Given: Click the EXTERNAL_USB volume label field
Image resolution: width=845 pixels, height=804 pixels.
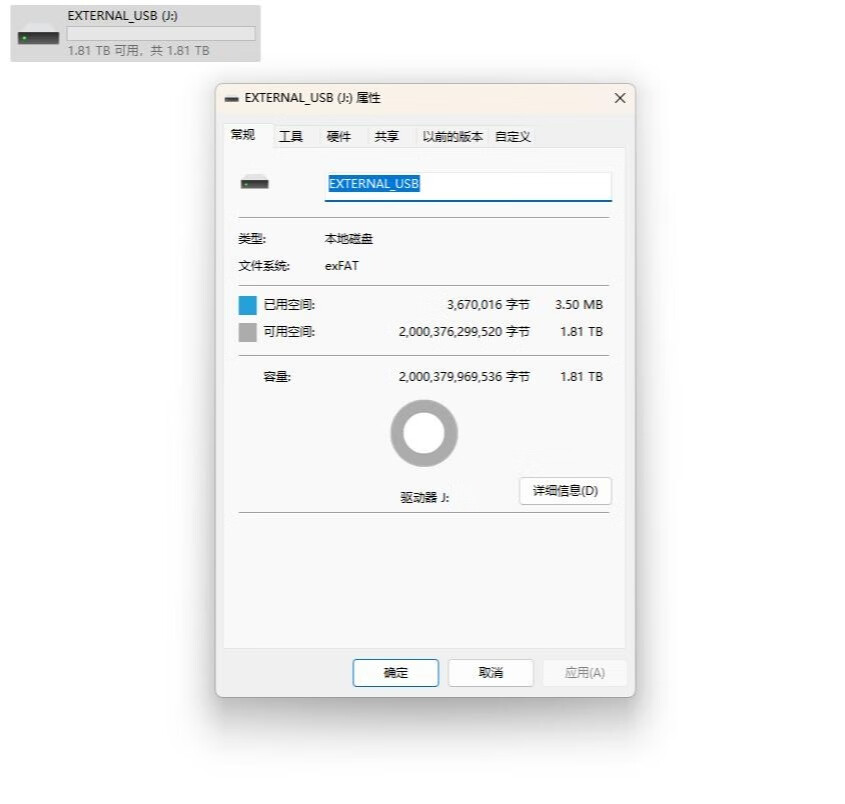Looking at the screenshot, I should click(468, 186).
